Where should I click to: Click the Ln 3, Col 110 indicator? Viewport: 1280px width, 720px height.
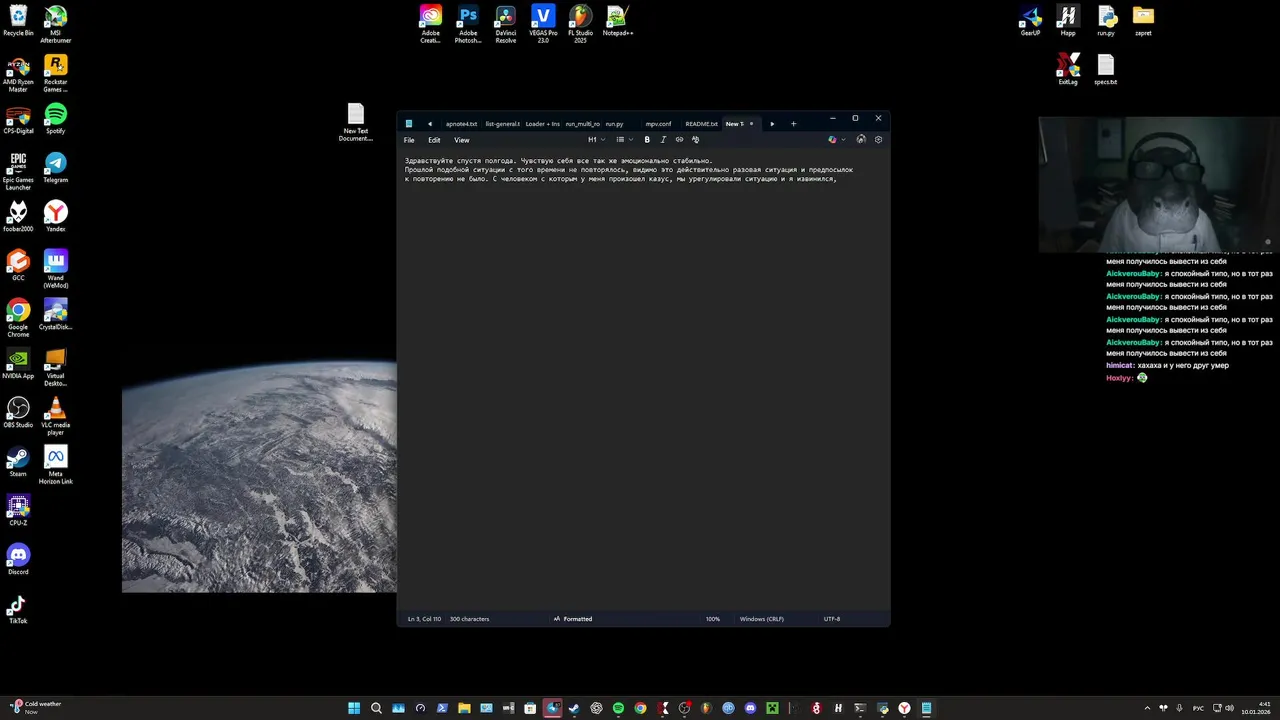coord(424,619)
